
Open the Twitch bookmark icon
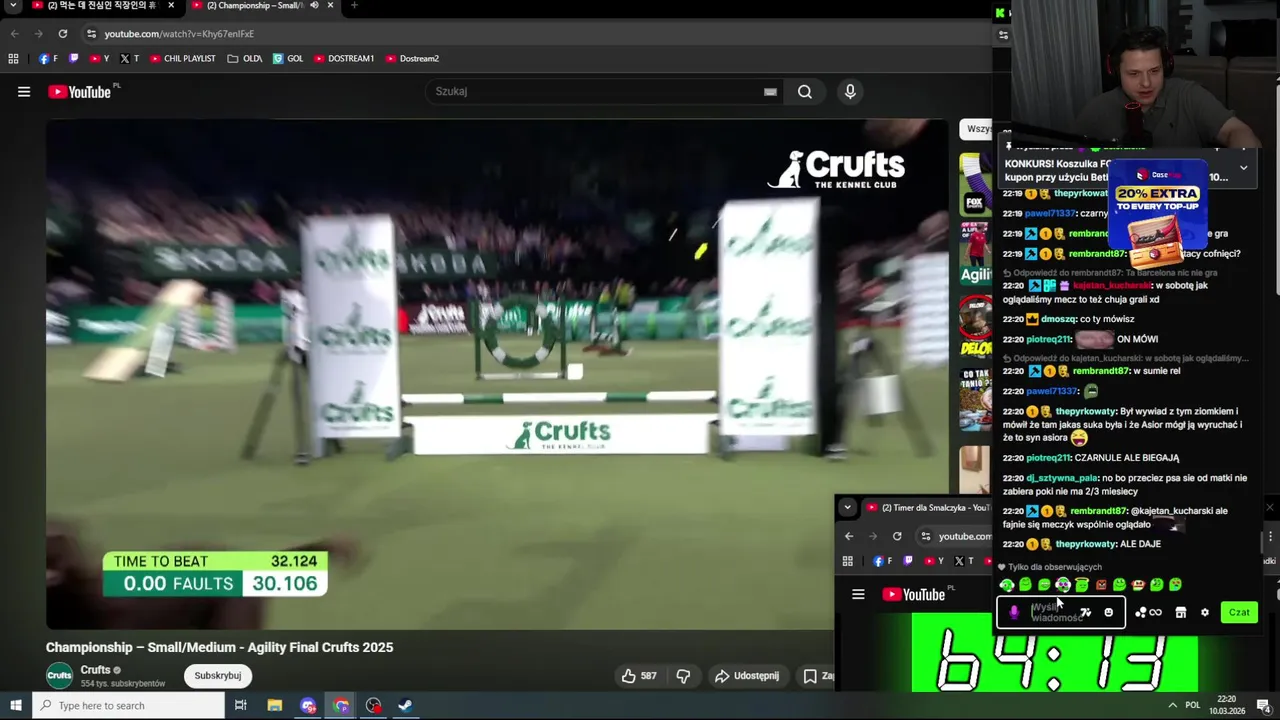point(74,59)
